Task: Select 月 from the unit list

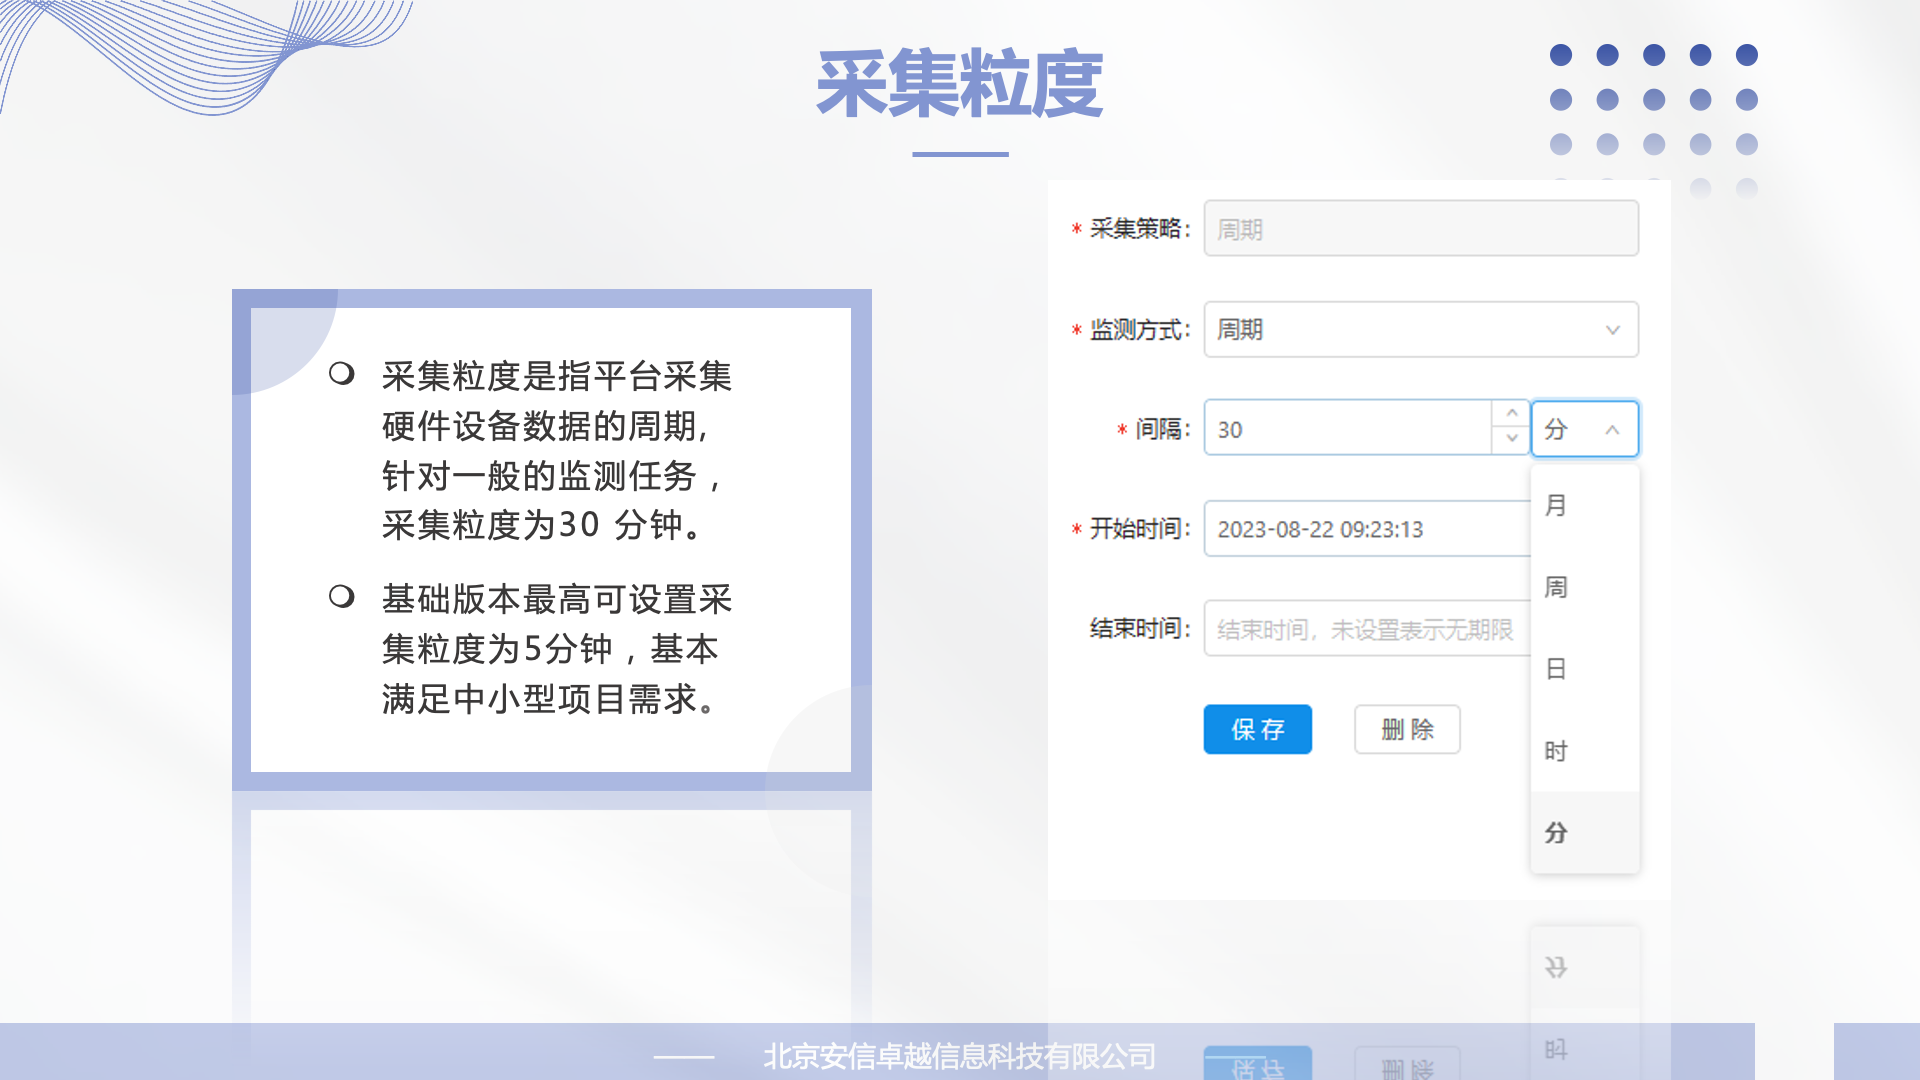Action: coord(1584,506)
